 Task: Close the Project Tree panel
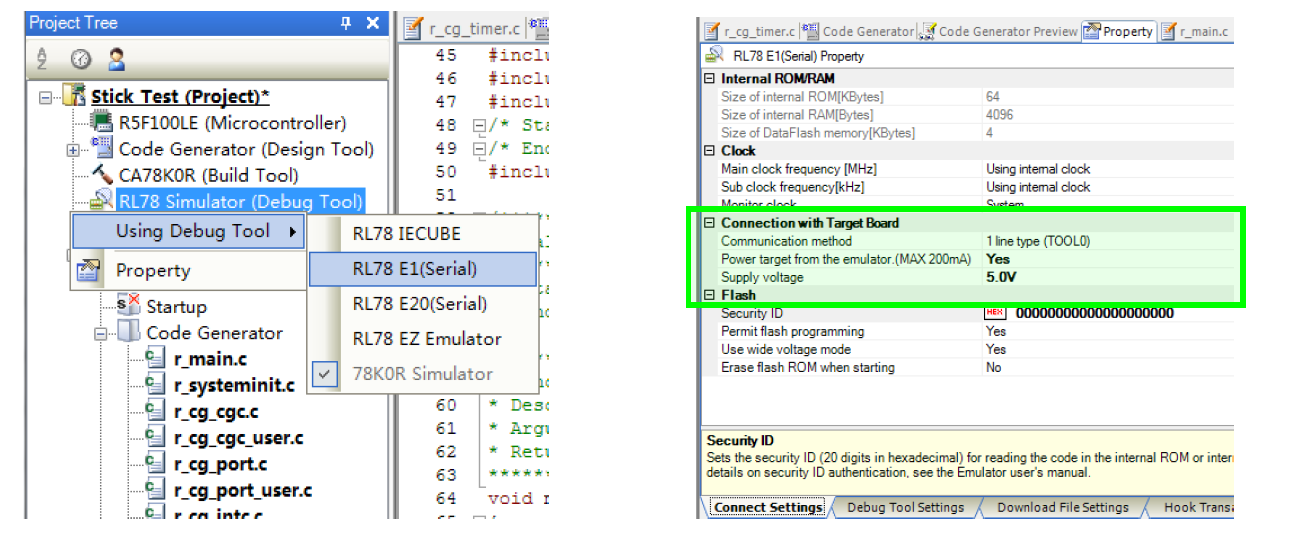[x=372, y=23]
